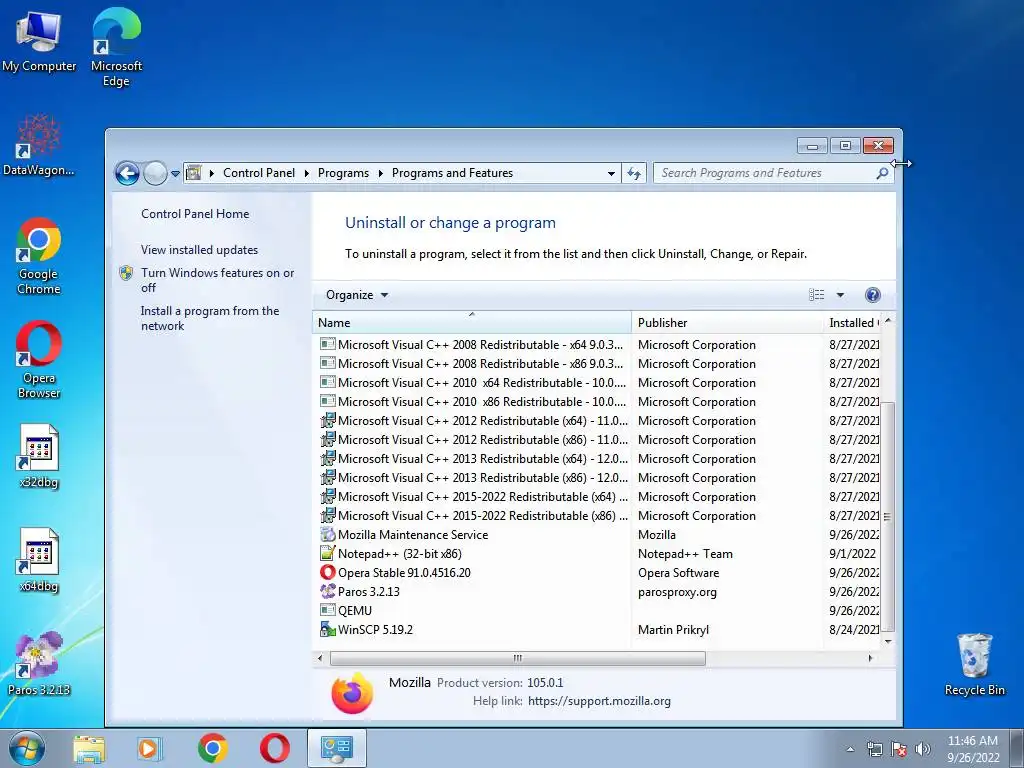Click the Firefox logo in details pane
Viewport: 1024px width, 768px height.
point(352,693)
